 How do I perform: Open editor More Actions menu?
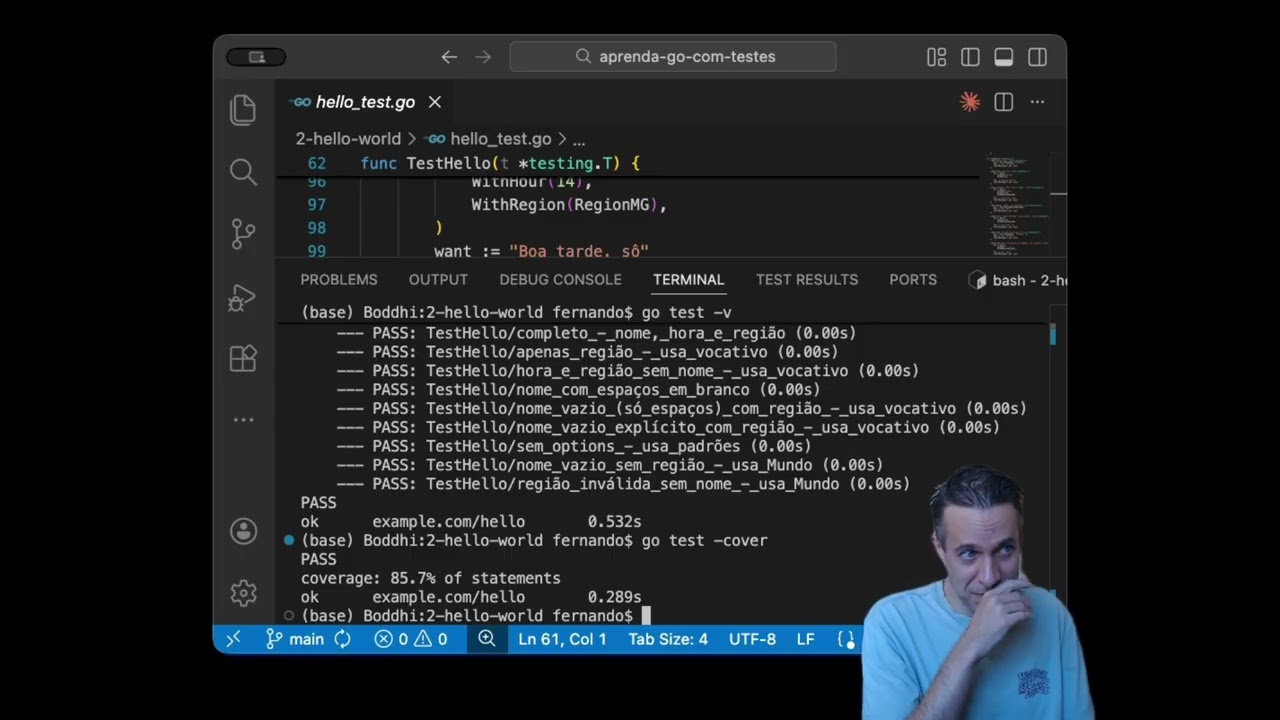(1037, 102)
